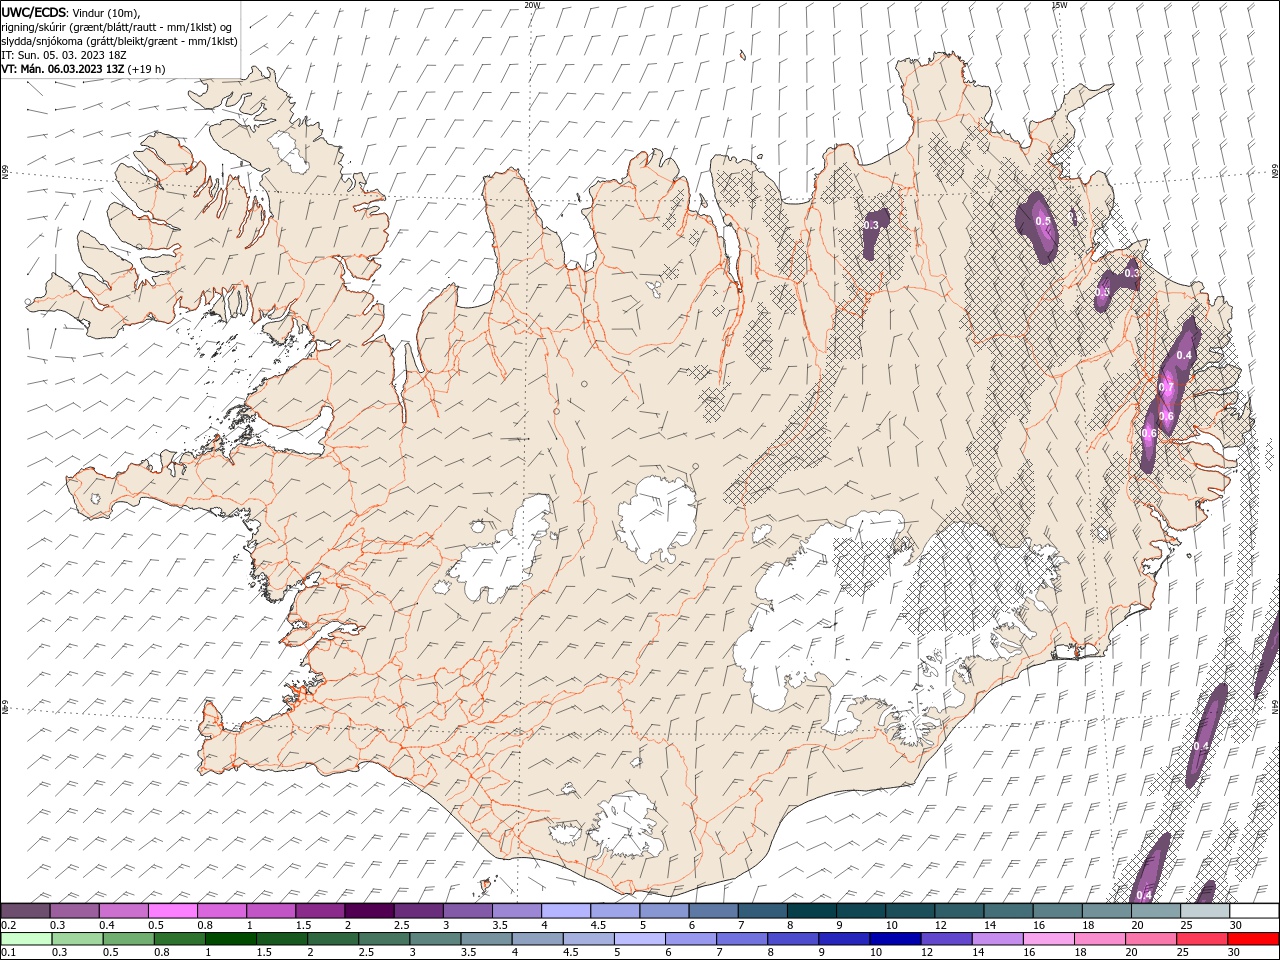The width and height of the screenshot is (1280, 960).
Task: Pick the 25 red-pink swatch in lower scale
Action: [x=1202, y=939]
